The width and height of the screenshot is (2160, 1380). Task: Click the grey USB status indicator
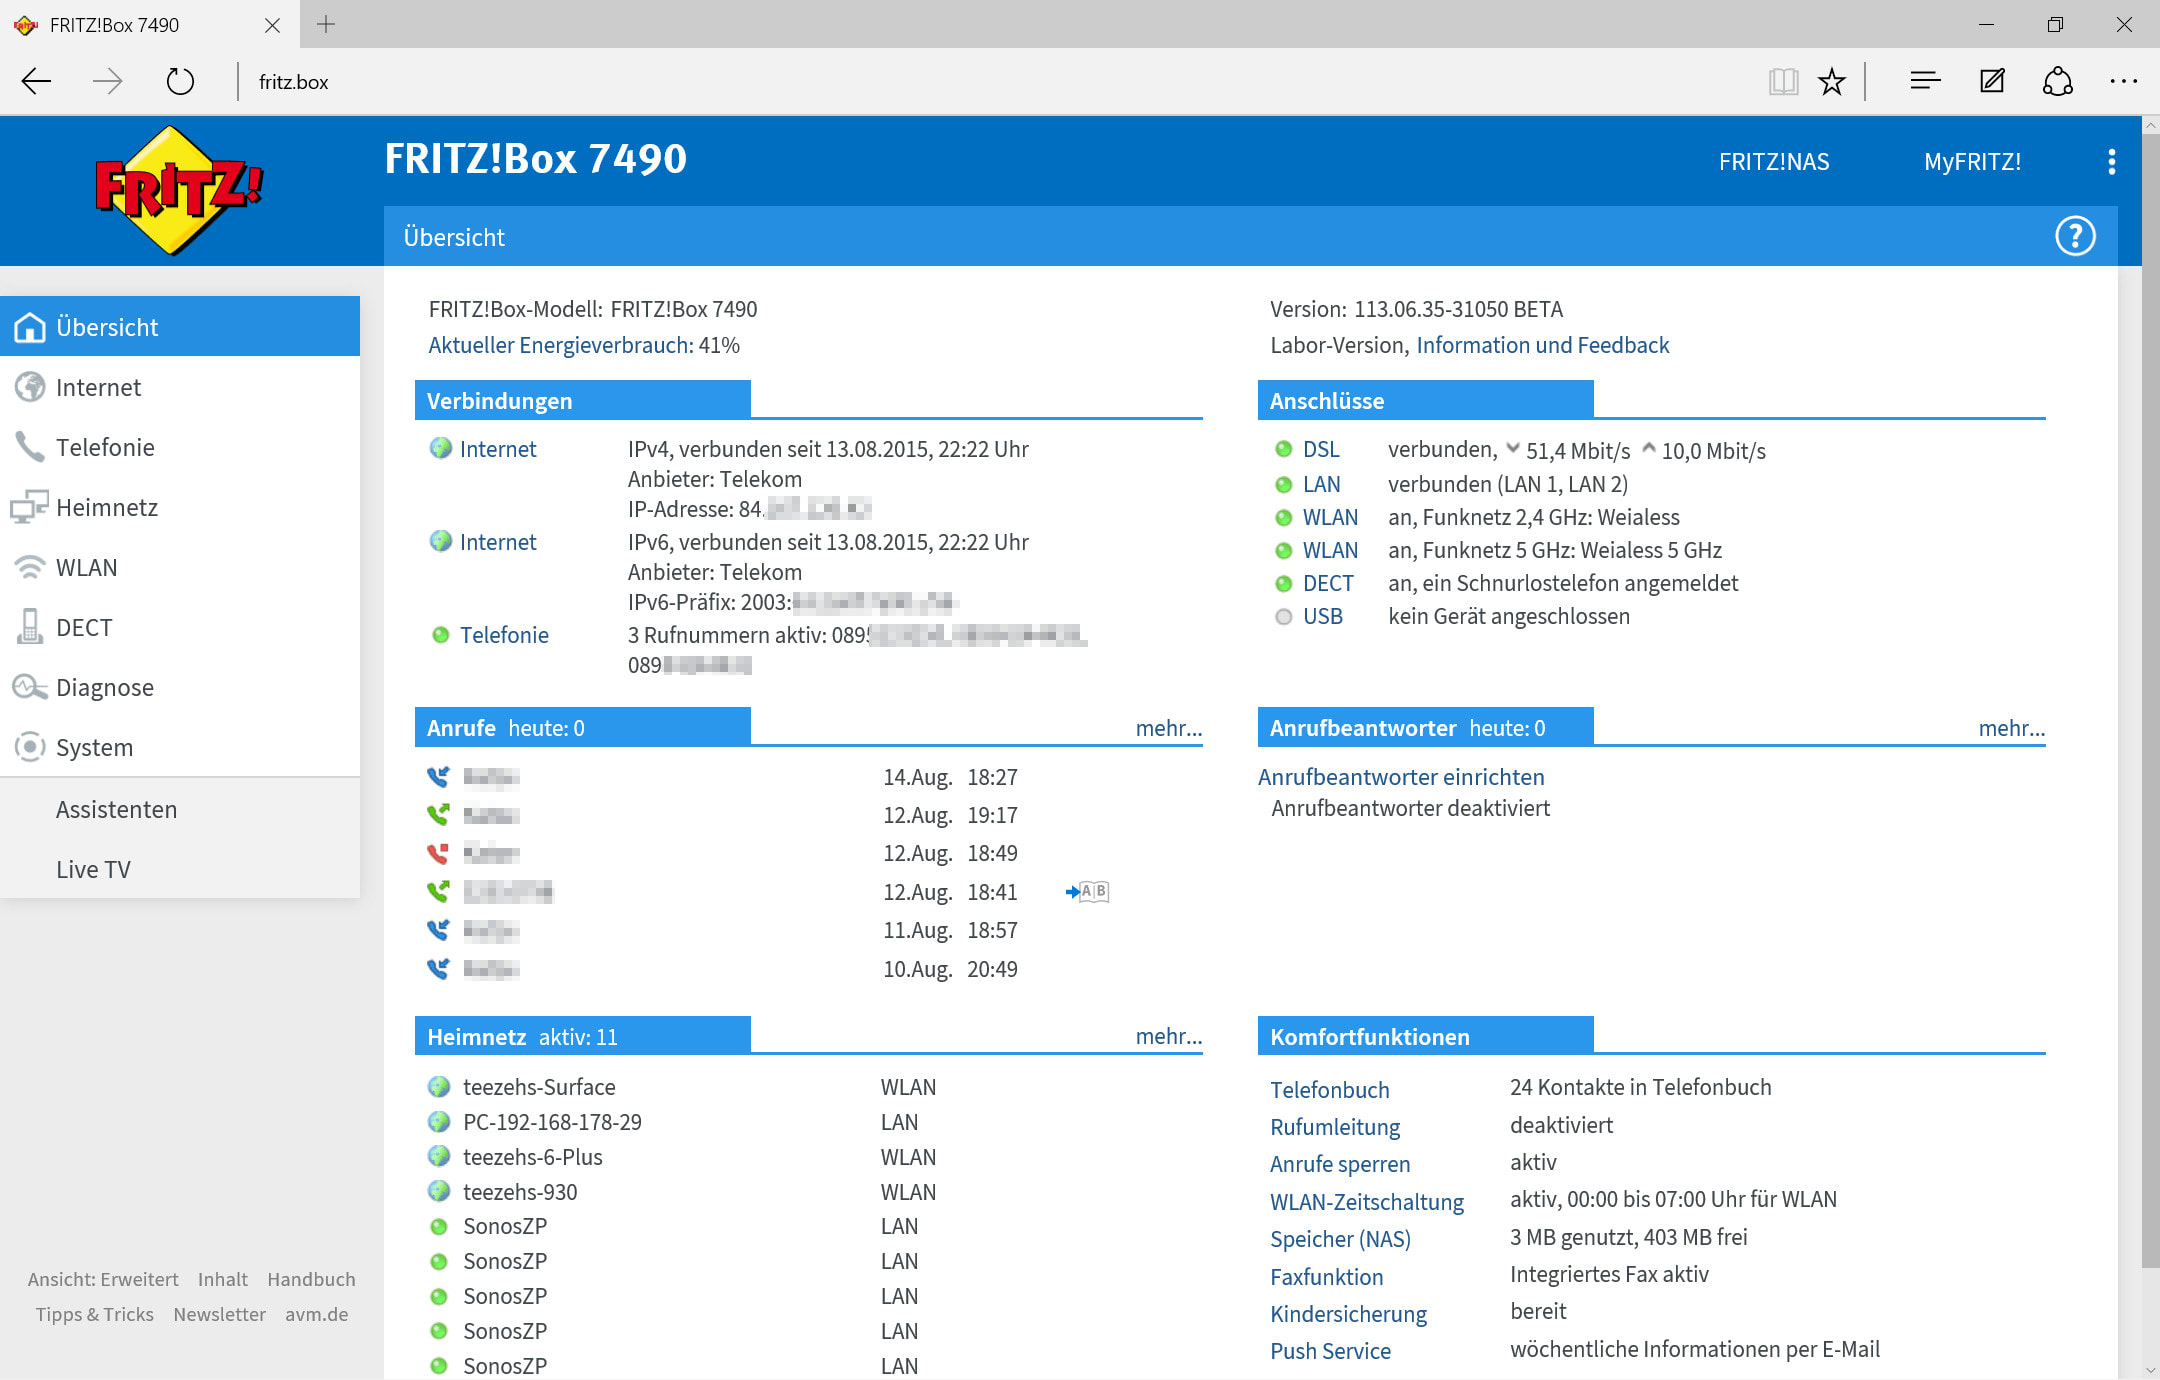click(x=1284, y=617)
